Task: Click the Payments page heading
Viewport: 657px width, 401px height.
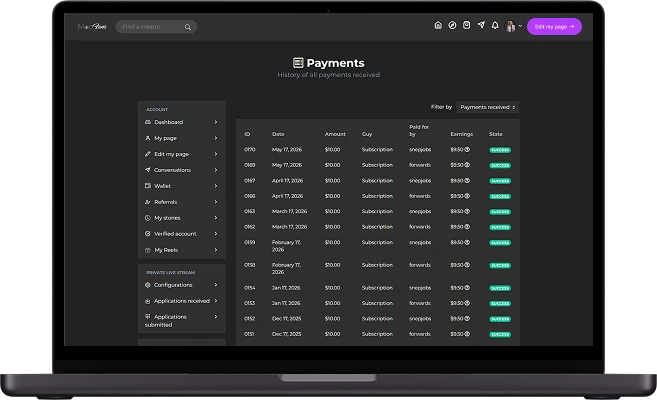Action: pyautogui.click(x=328, y=63)
